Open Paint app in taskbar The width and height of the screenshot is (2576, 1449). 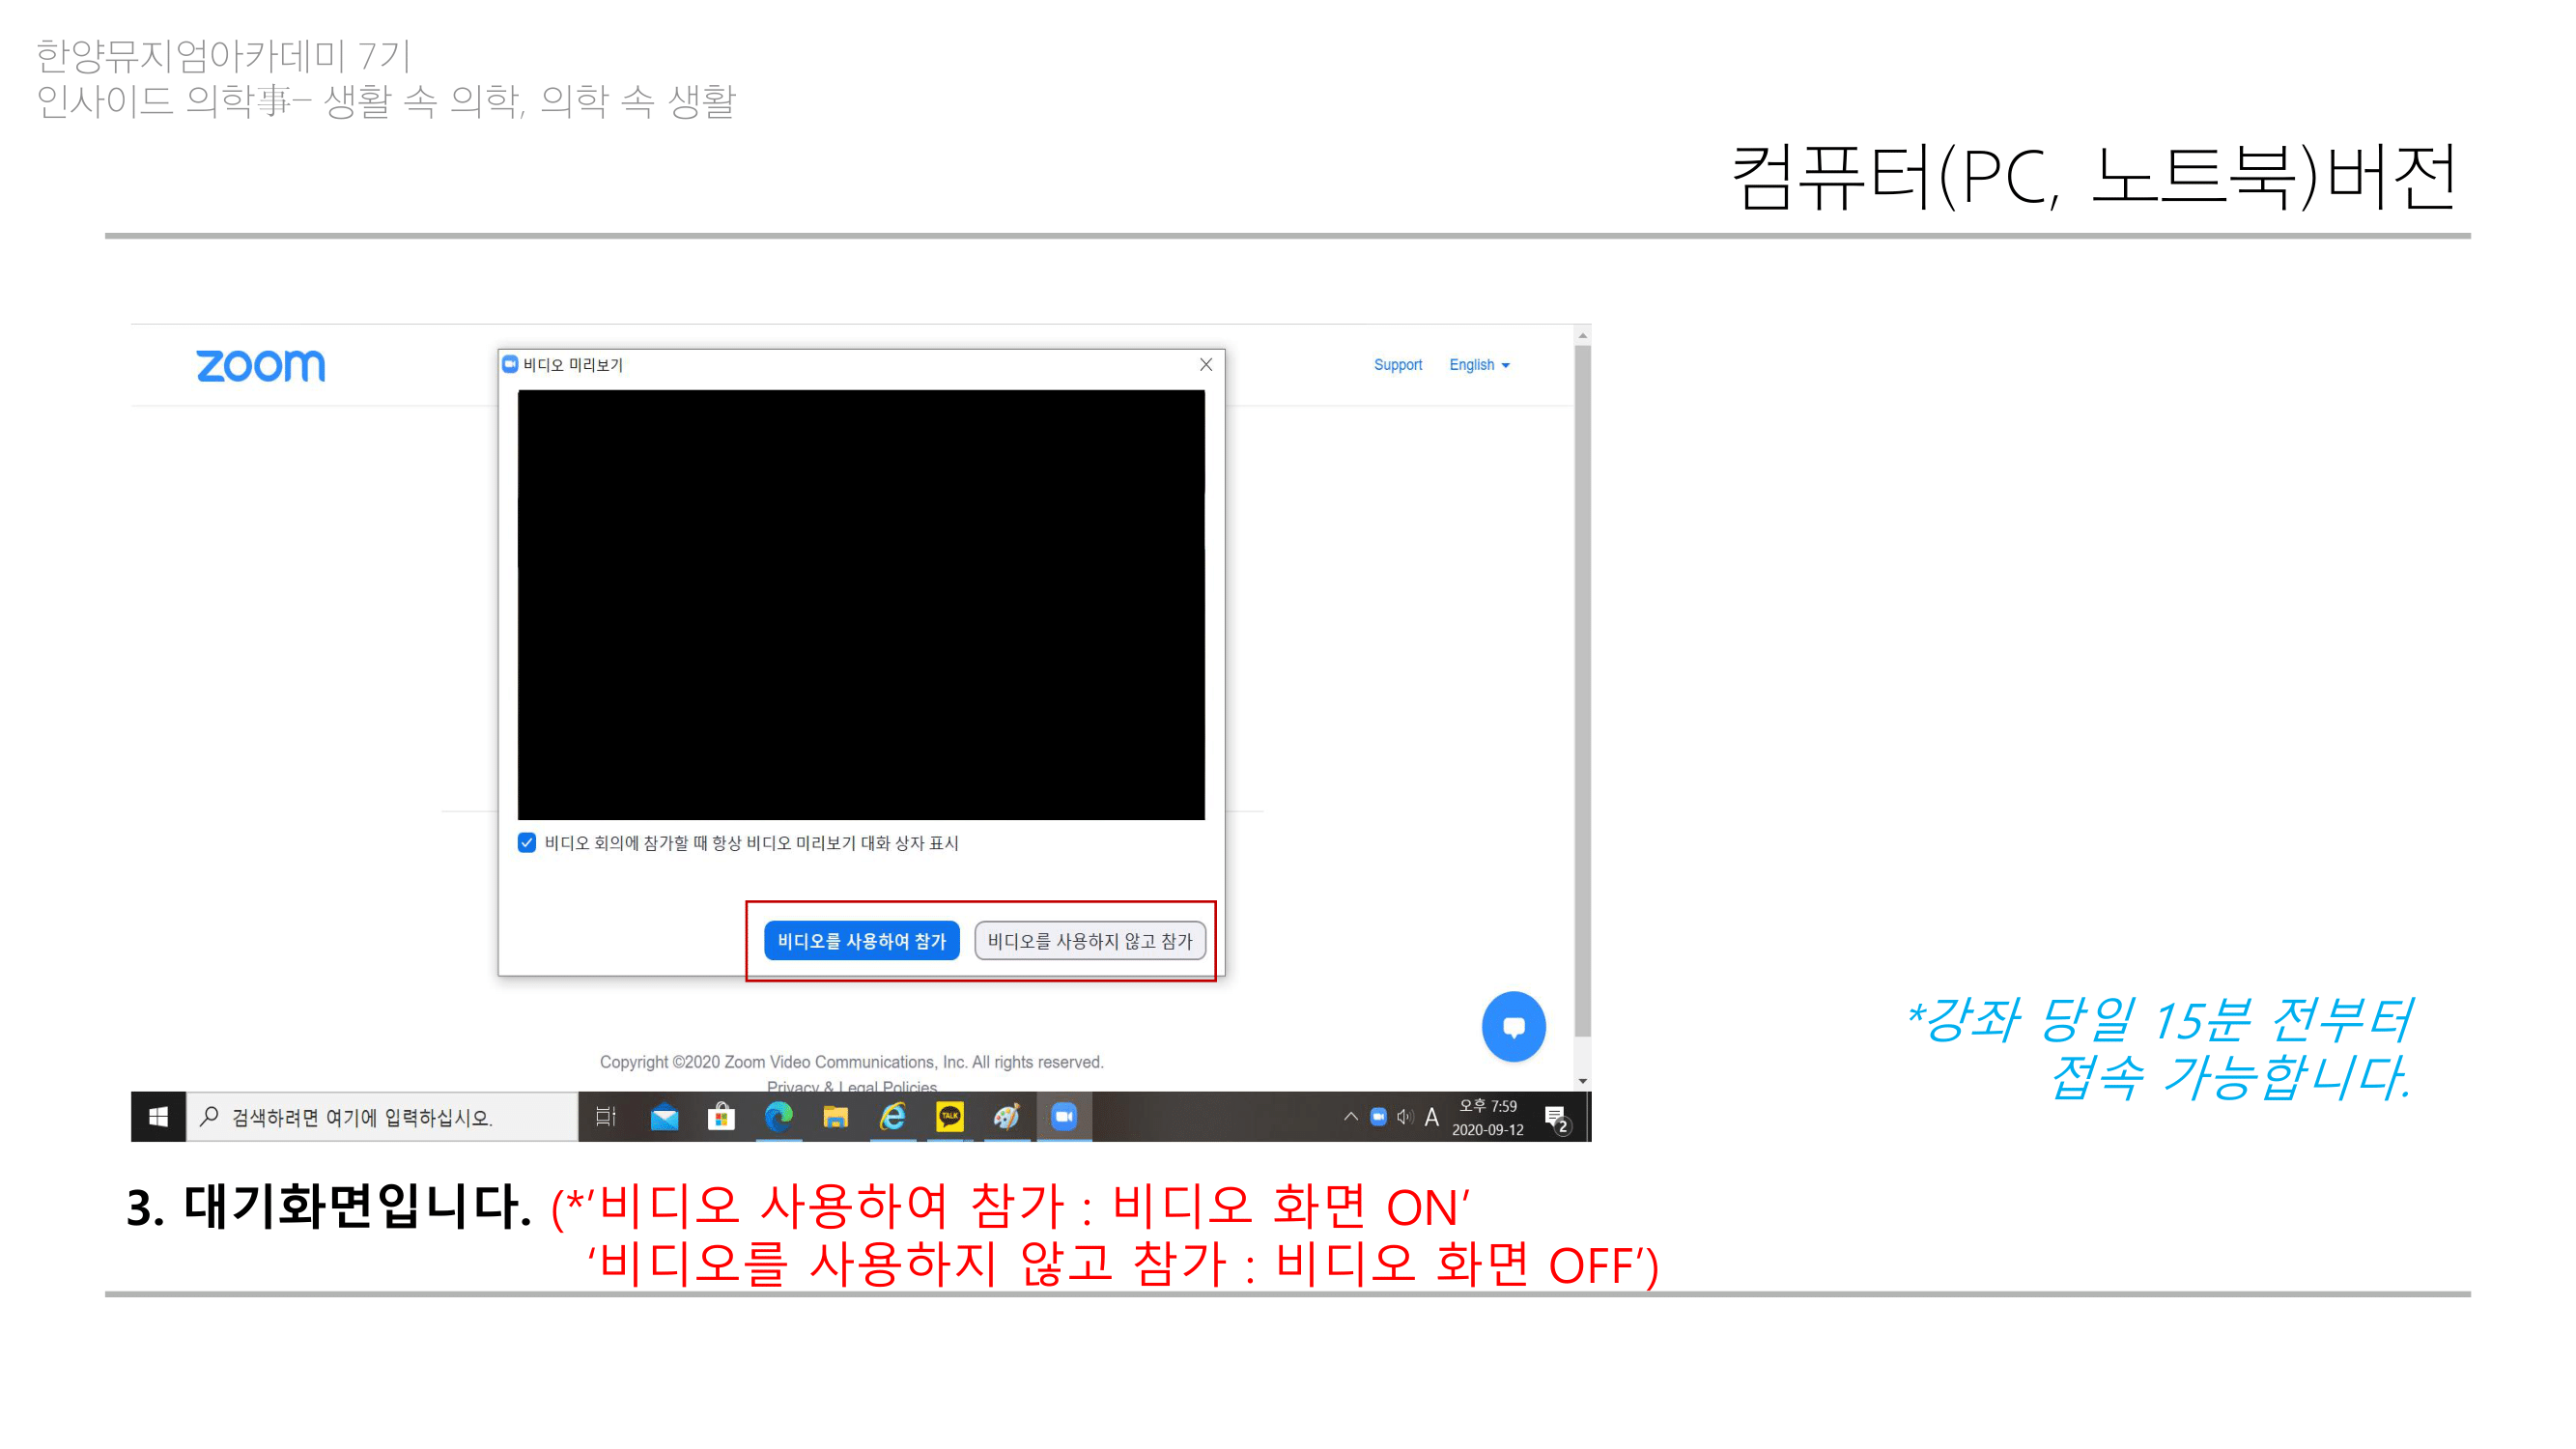pyautogui.click(x=1006, y=1117)
